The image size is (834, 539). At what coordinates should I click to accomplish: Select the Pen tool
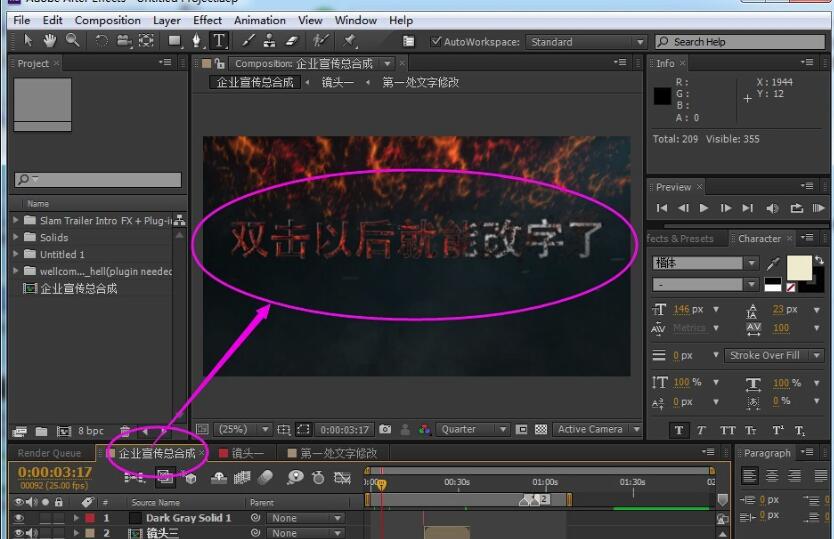pyautogui.click(x=196, y=41)
